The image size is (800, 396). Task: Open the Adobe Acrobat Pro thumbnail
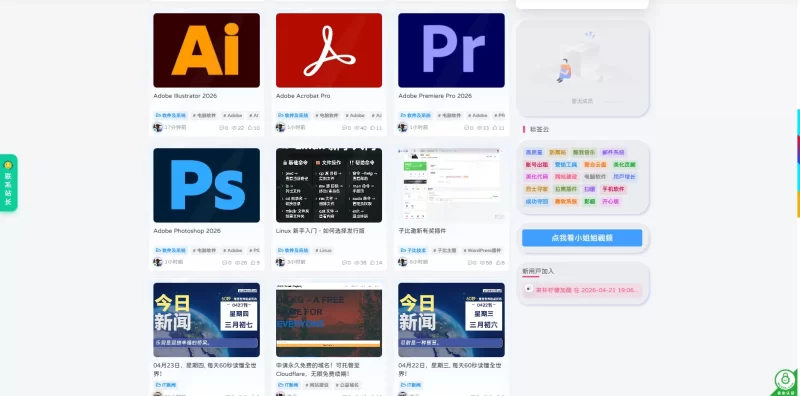tap(329, 51)
